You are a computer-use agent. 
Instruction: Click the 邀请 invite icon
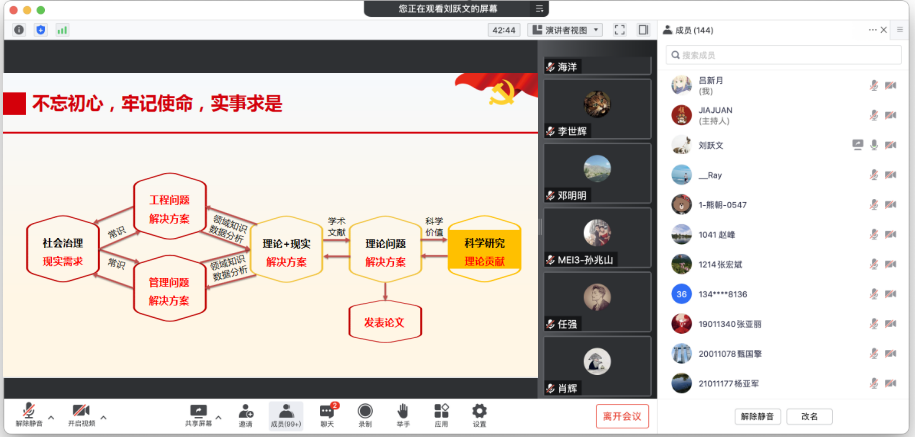point(245,411)
